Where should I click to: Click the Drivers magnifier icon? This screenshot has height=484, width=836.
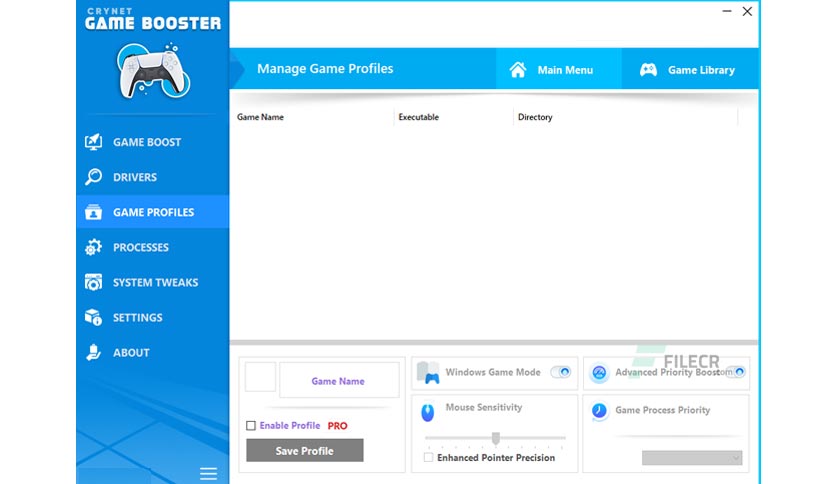click(x=93, y=176)
